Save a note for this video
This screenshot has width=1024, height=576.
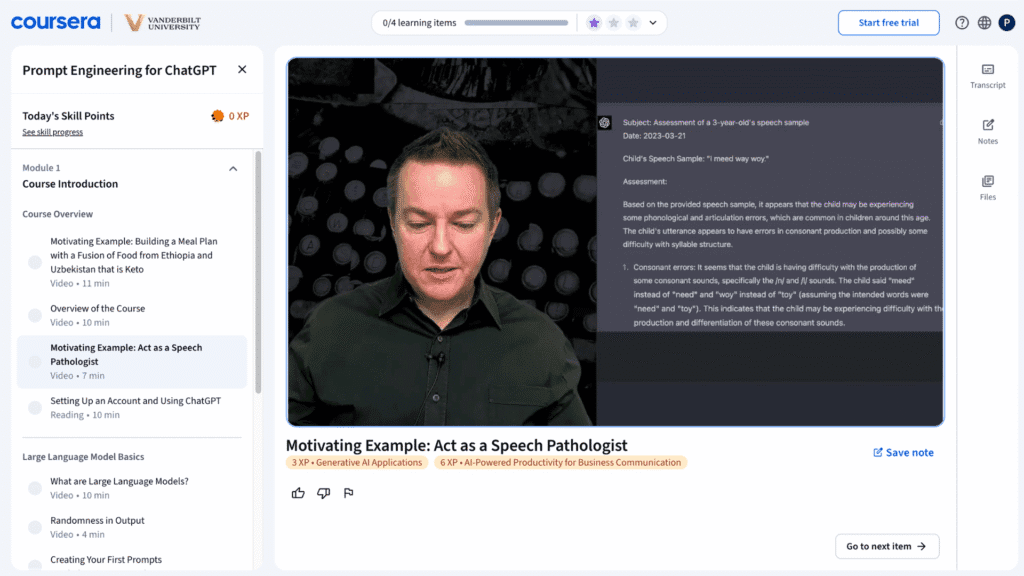tap(903, 453)
